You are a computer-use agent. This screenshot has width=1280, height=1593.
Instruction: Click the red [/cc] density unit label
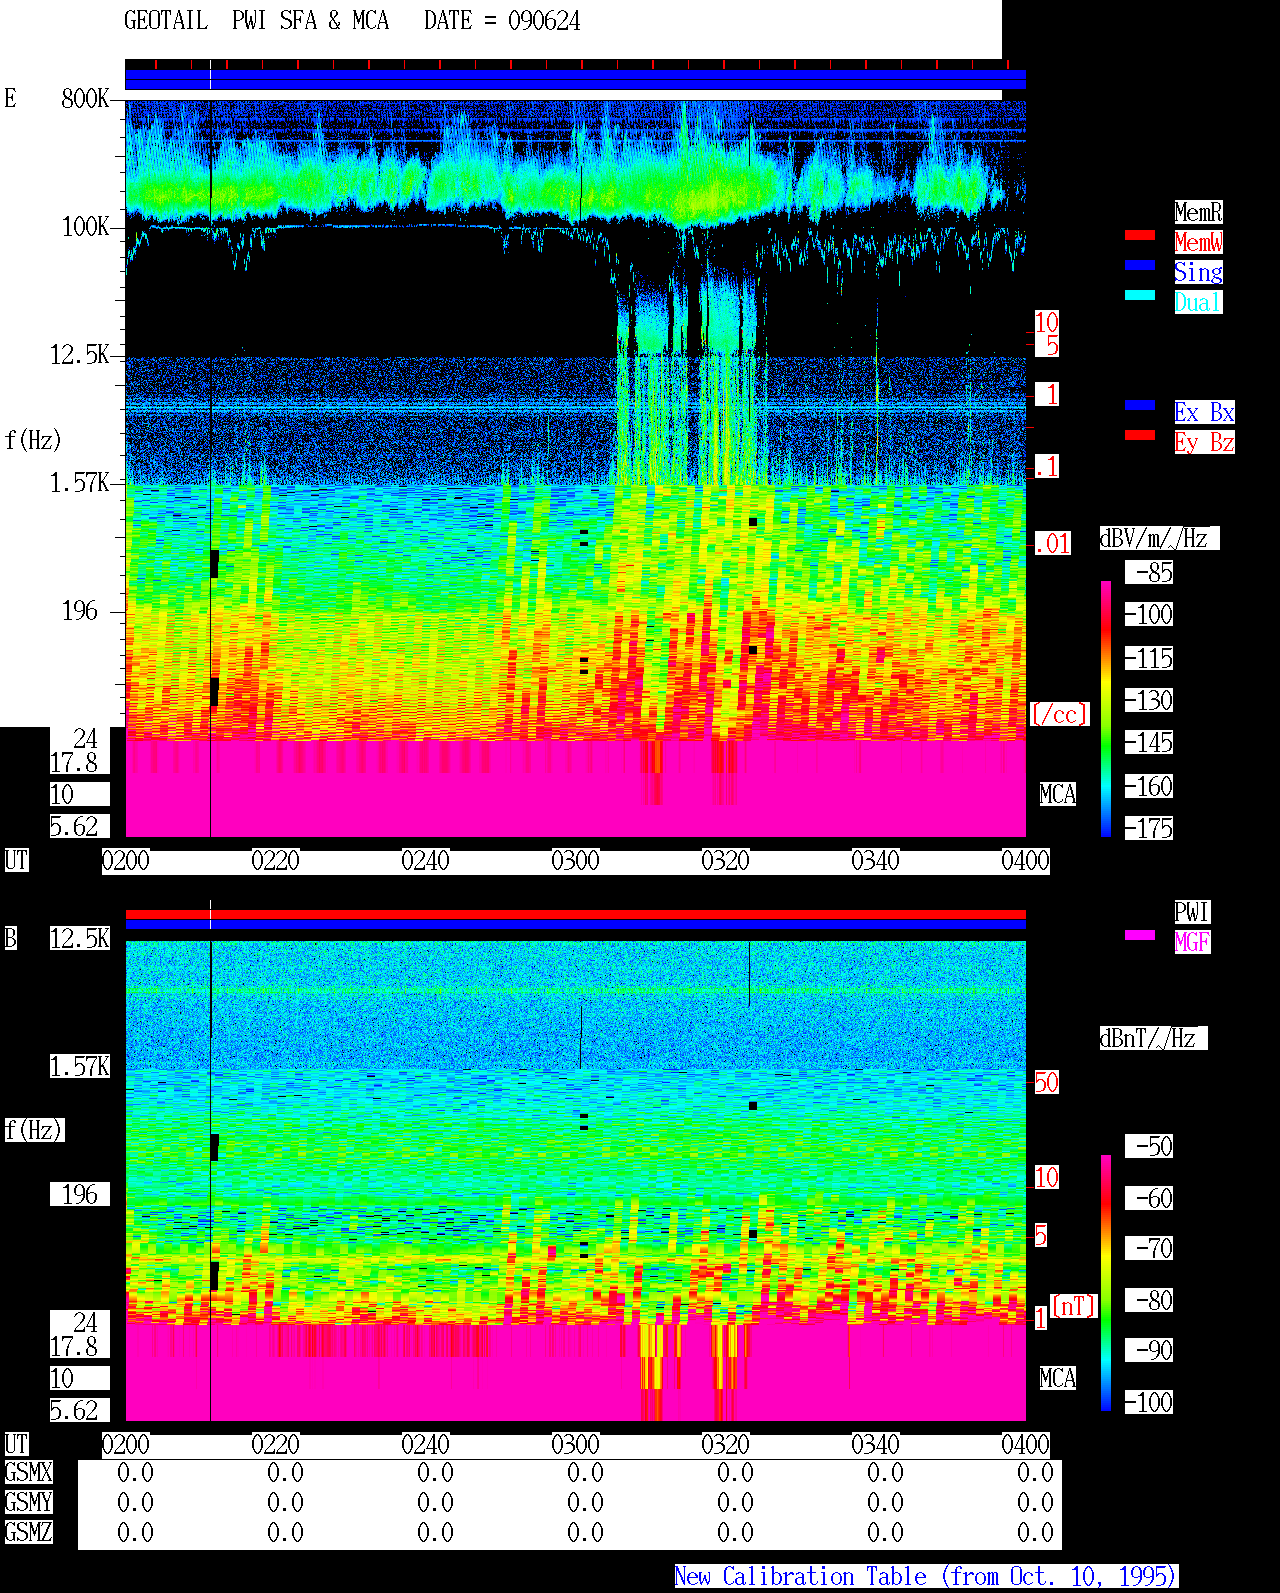tap(1059, 715)
